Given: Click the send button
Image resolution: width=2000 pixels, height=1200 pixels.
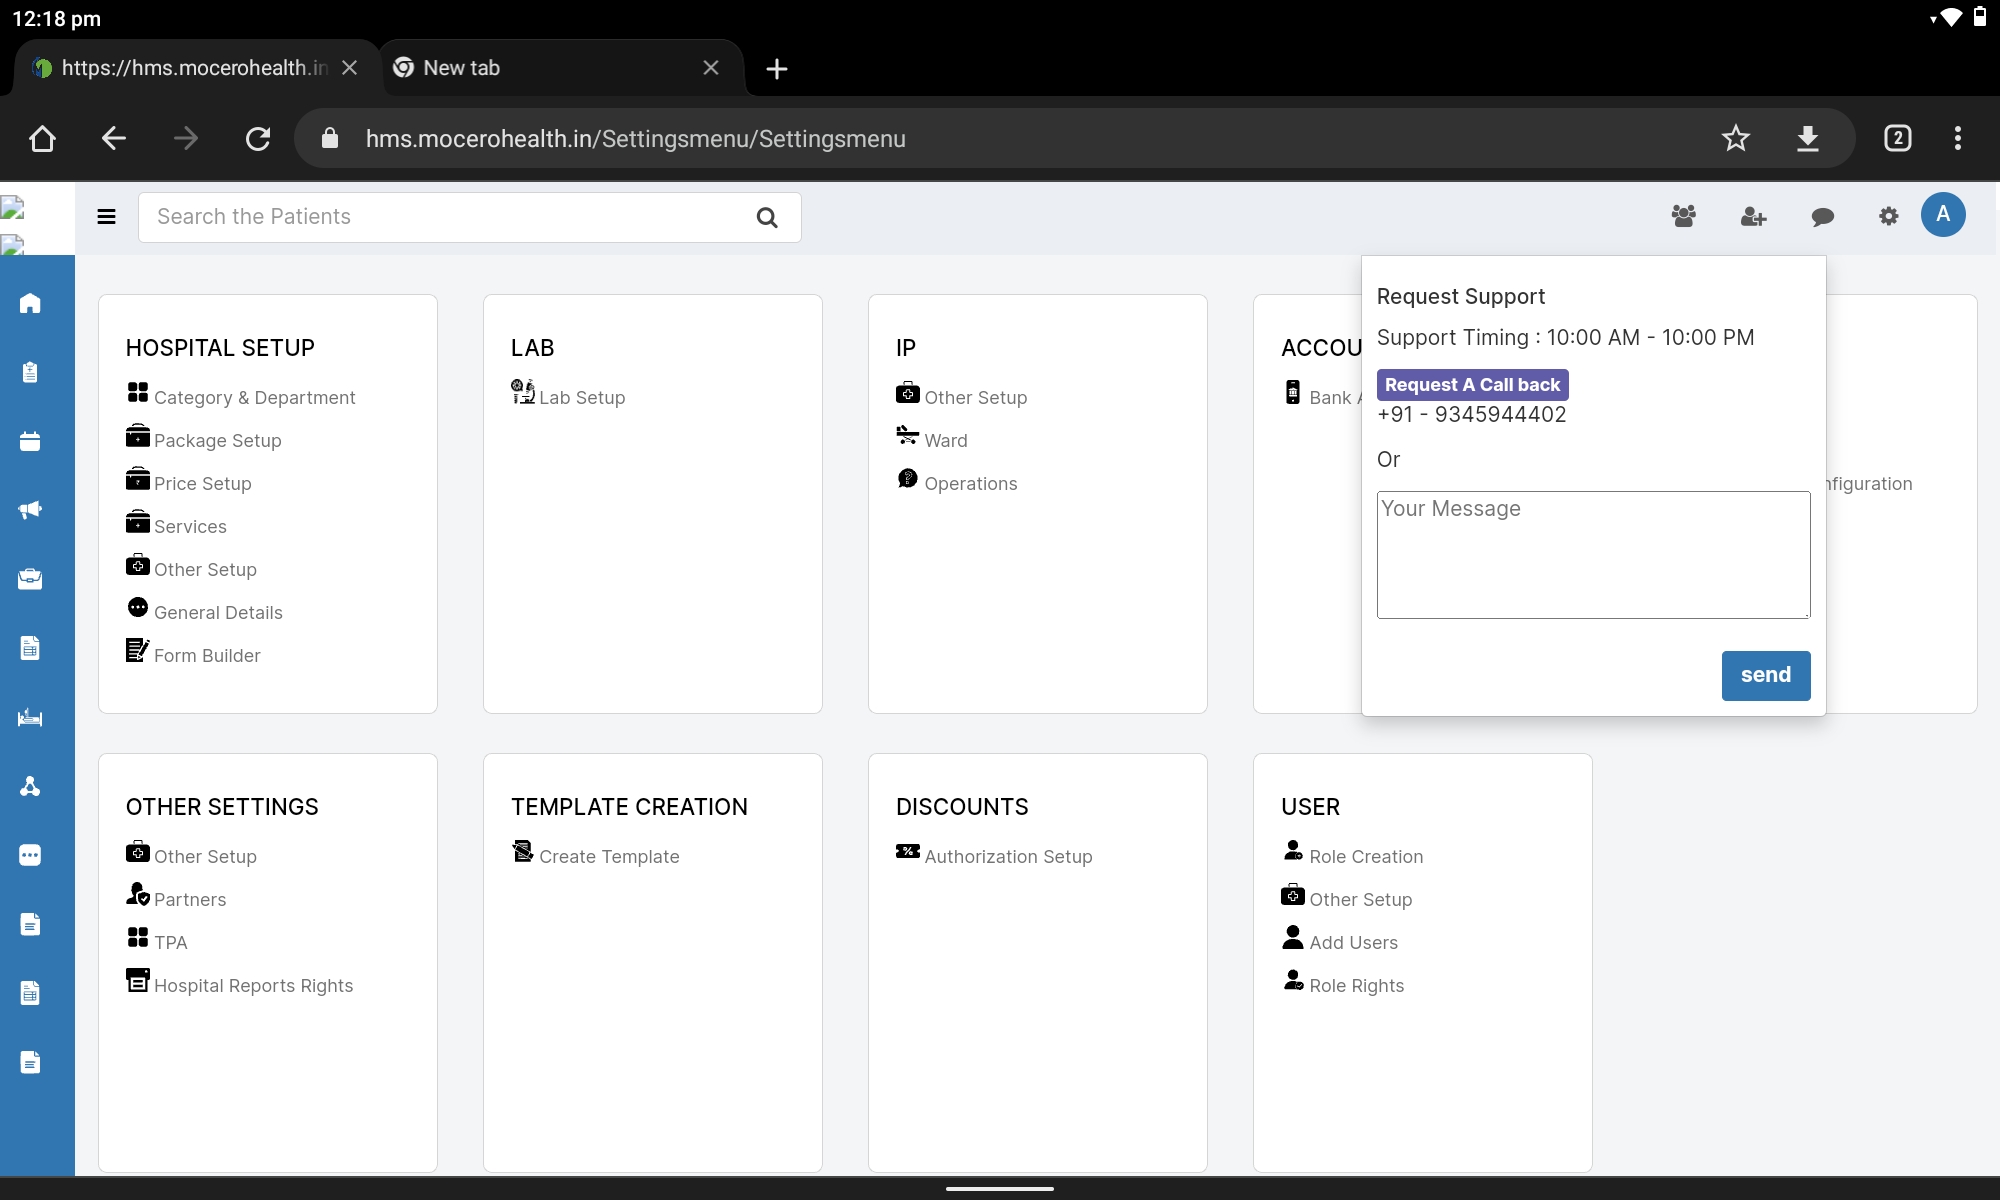Looking at the screenshot, I should [x=1765, y=675].
